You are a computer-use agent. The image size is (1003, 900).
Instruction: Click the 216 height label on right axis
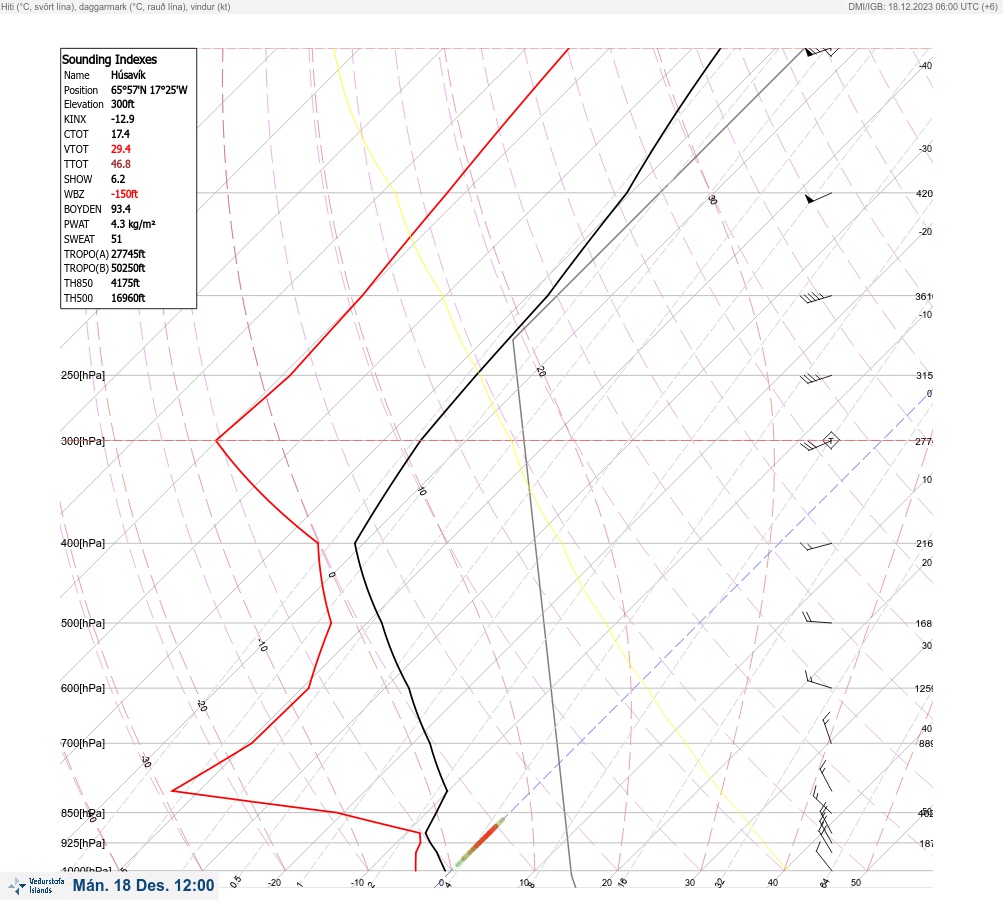click(924, 544)
